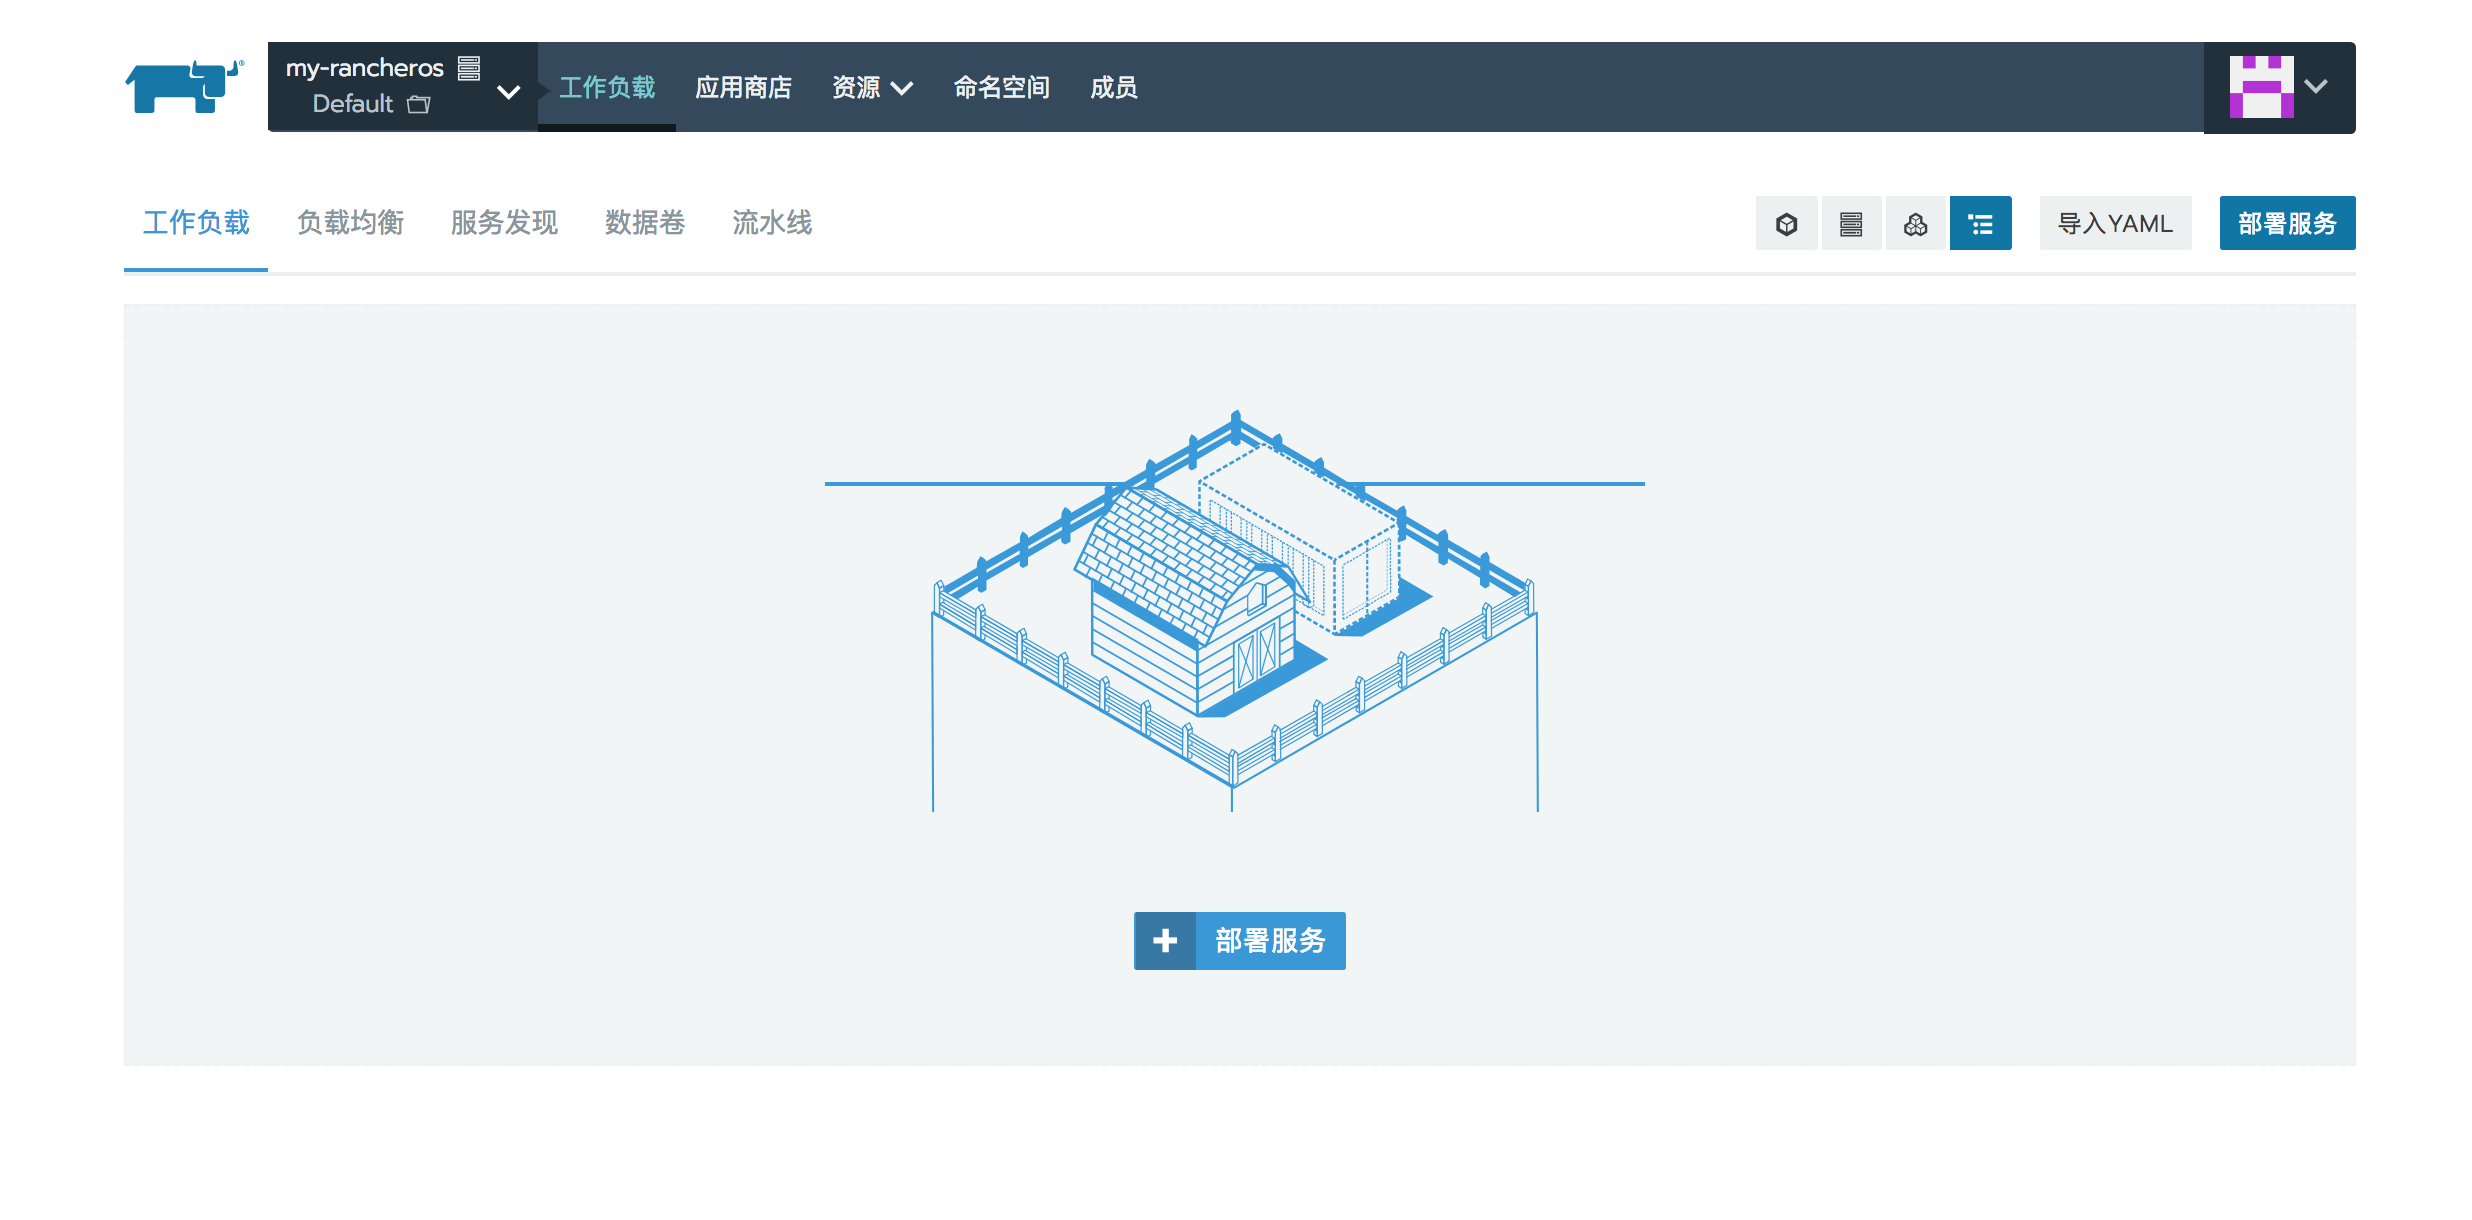Switch to 服务发现 tab

click(x=504, y=222)
